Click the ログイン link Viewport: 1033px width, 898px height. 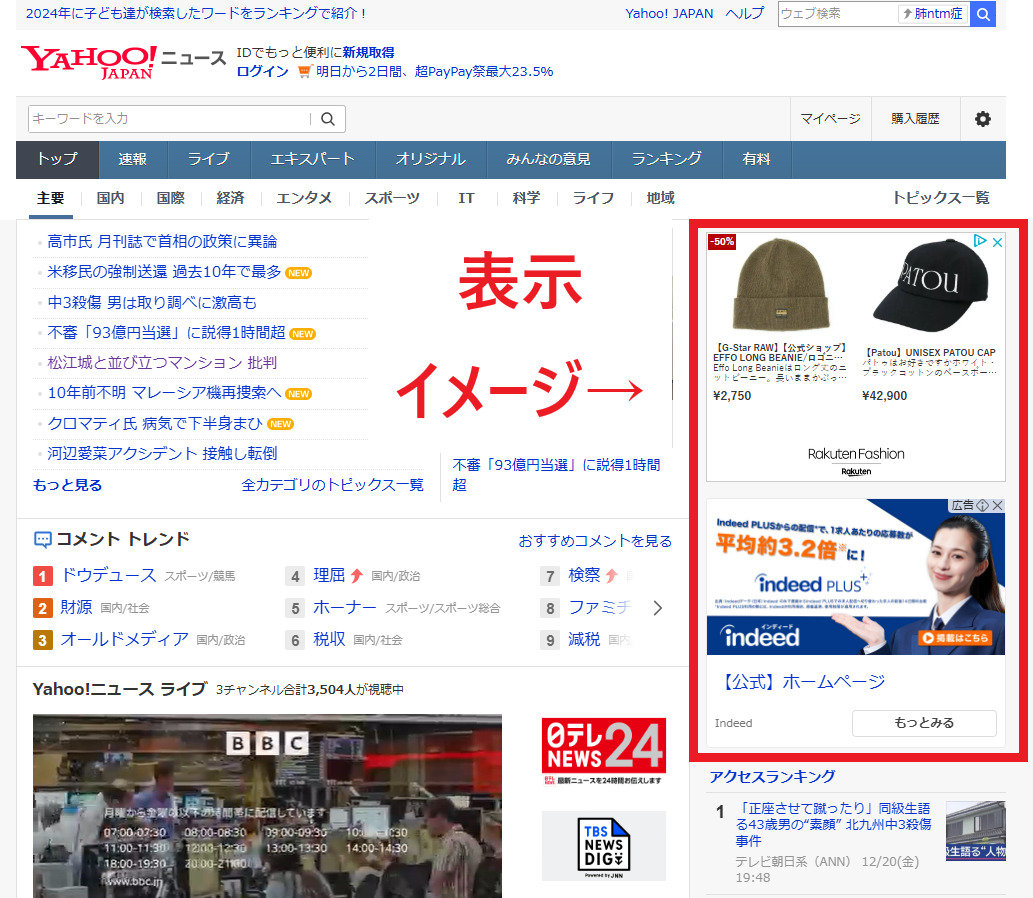tap(262, 72)
